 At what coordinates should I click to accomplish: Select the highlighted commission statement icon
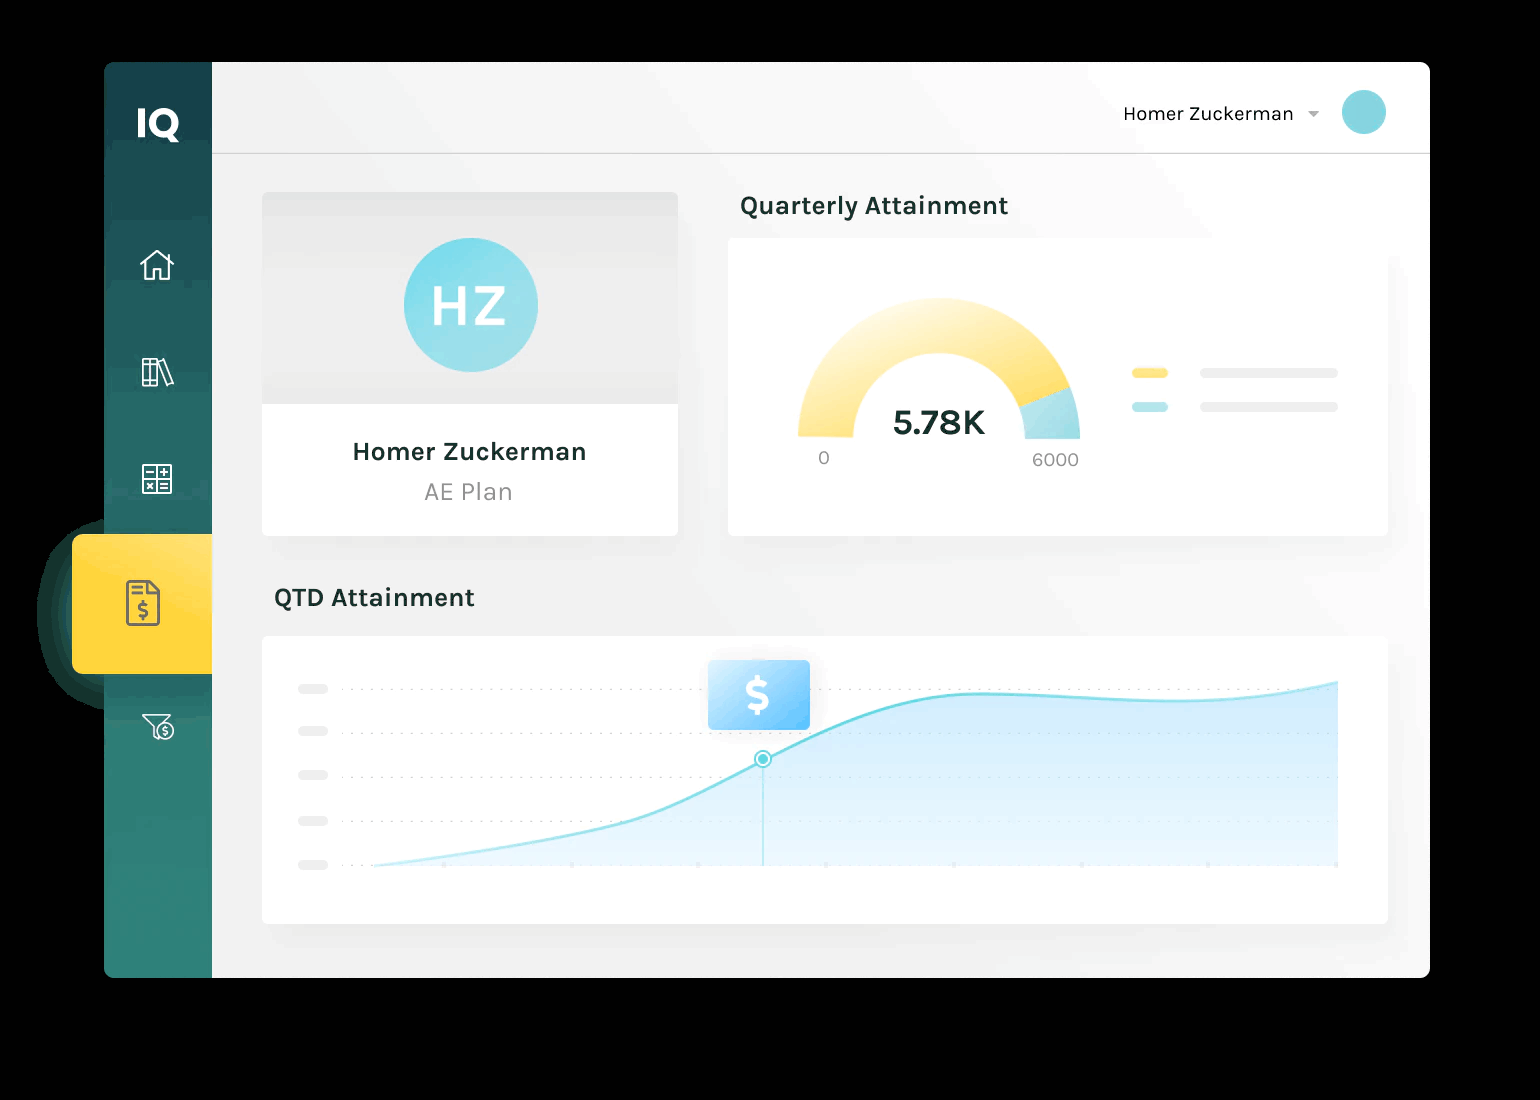(x=142, y=604)
